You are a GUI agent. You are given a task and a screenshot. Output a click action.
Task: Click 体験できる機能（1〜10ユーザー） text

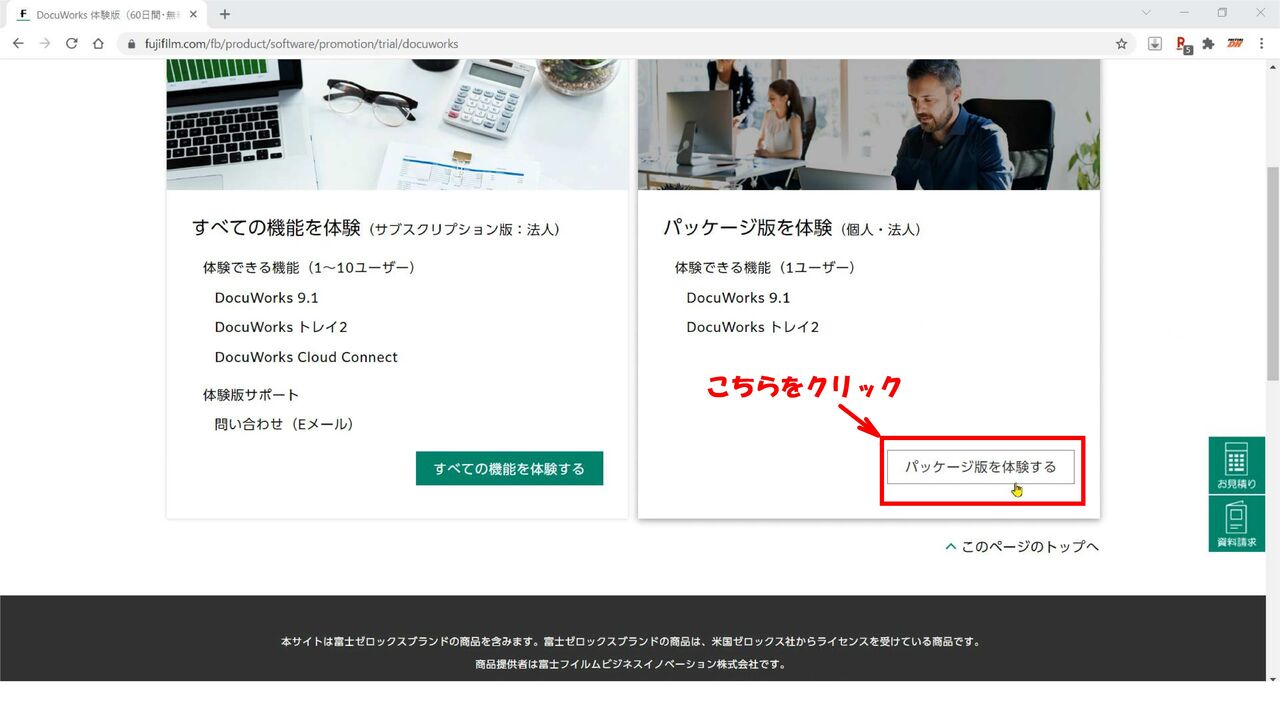click(x=309, y=268)
